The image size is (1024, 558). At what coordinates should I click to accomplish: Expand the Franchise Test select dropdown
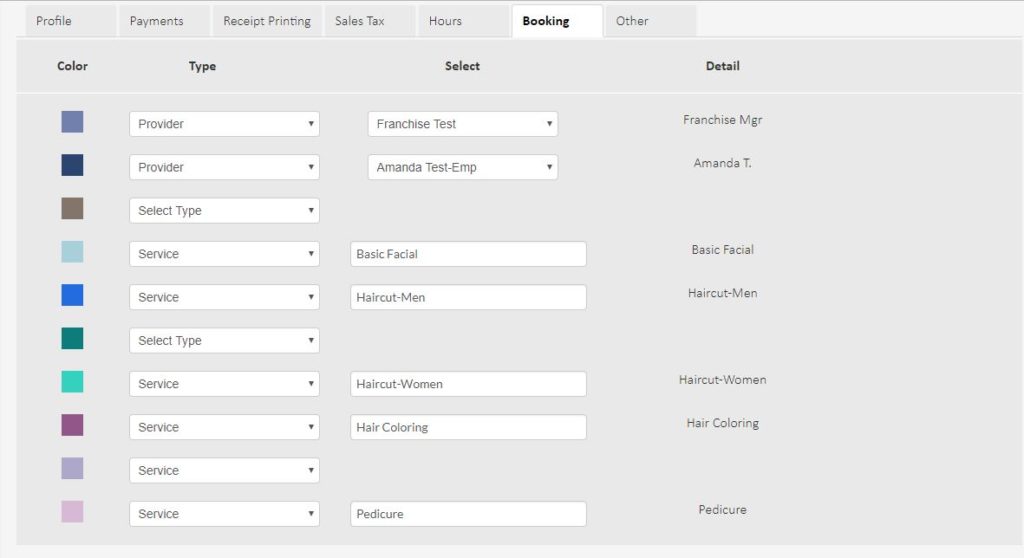pos(462,124)
